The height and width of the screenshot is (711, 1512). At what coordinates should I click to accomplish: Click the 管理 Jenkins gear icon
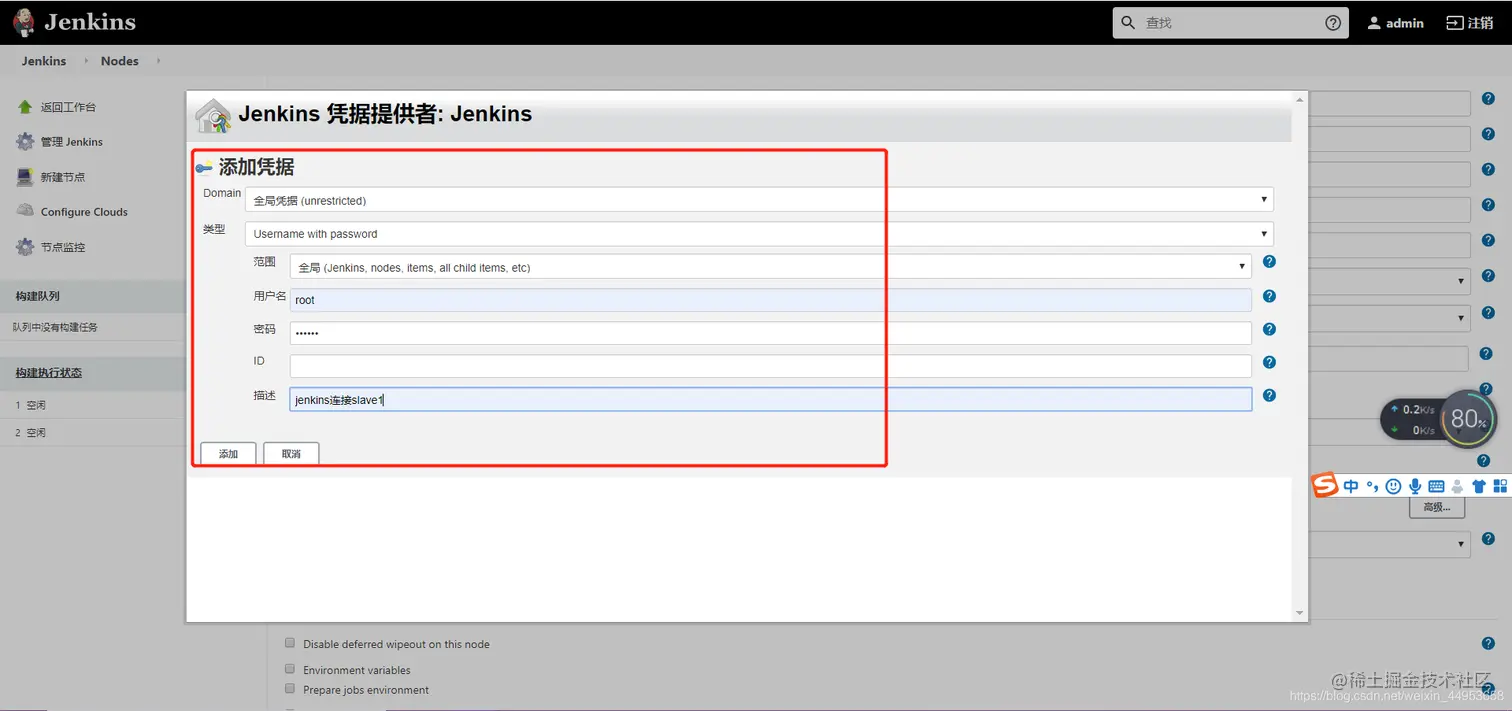[25, 142]
